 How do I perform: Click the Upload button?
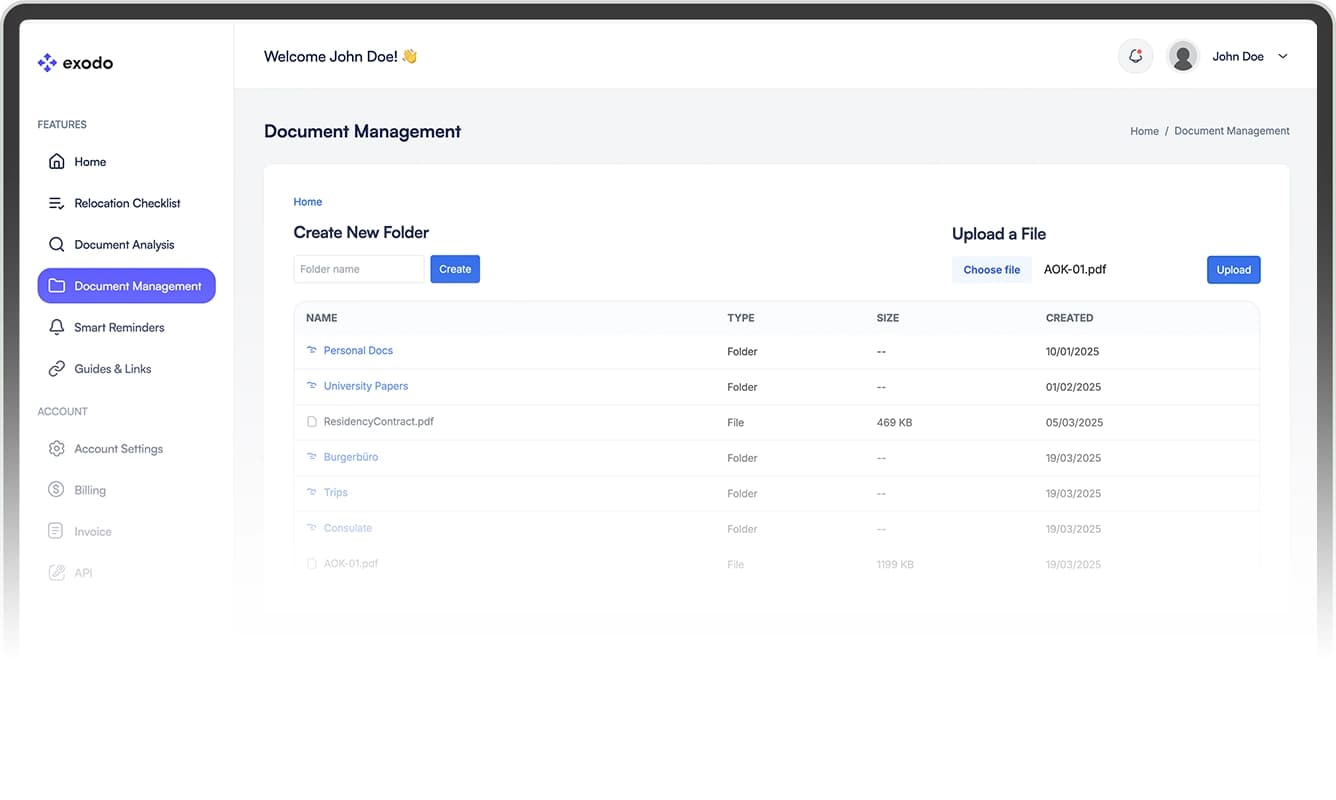click(1234, 270)
